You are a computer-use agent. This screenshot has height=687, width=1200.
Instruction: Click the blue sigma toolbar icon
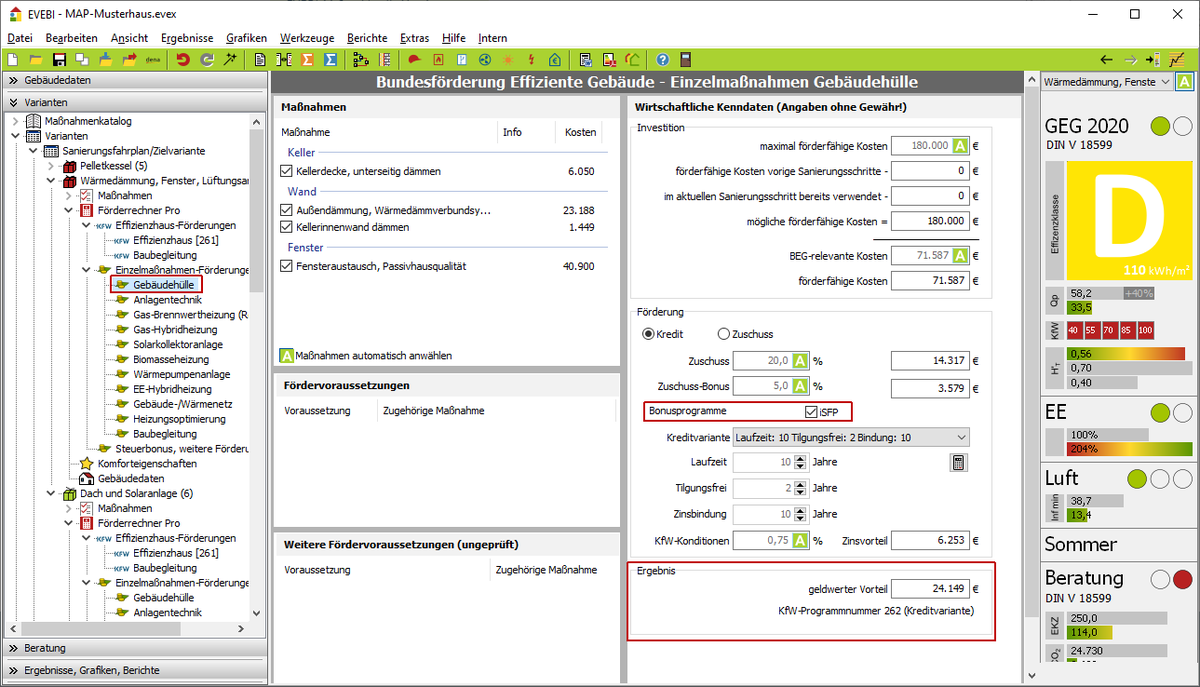click(330, 60)
